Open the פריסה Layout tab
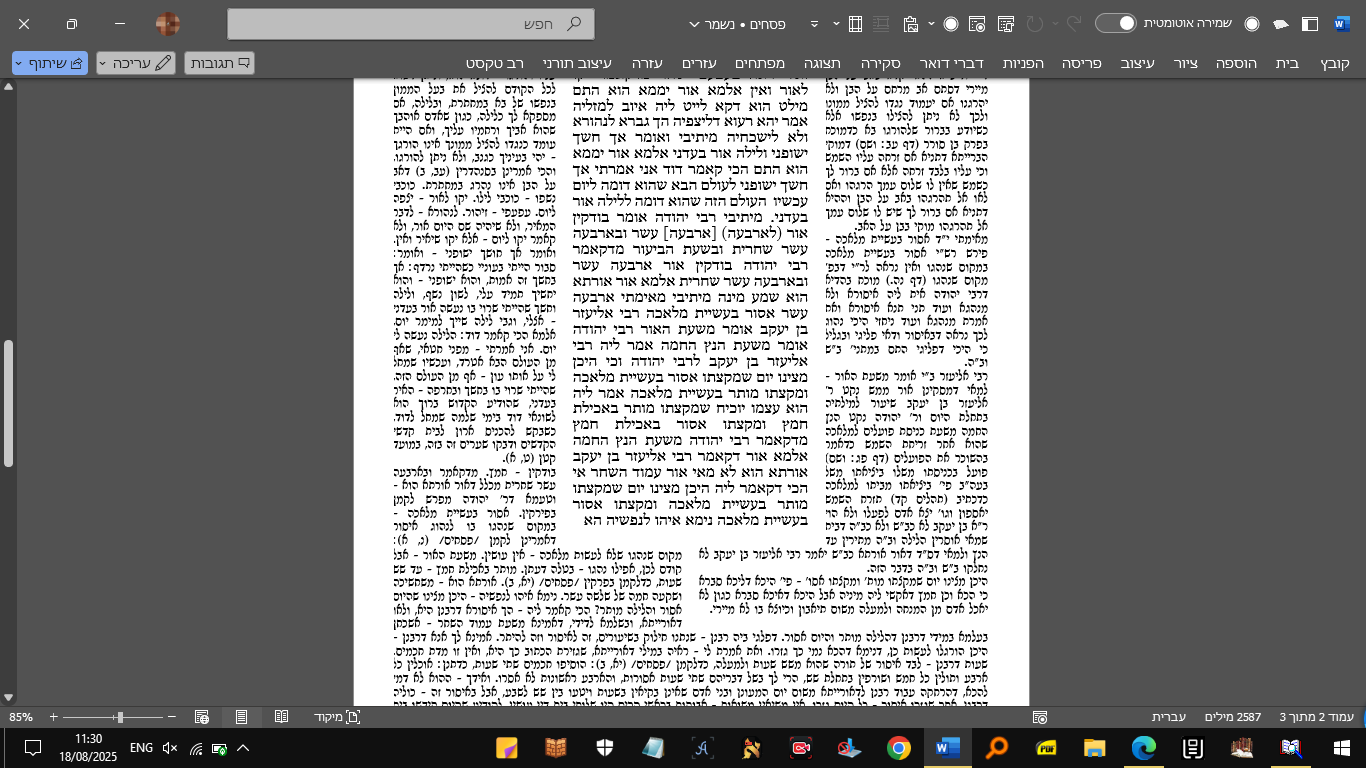The height and width of the screenshot is (768, 1366). pyautogui.click(x=1081, y=63)
